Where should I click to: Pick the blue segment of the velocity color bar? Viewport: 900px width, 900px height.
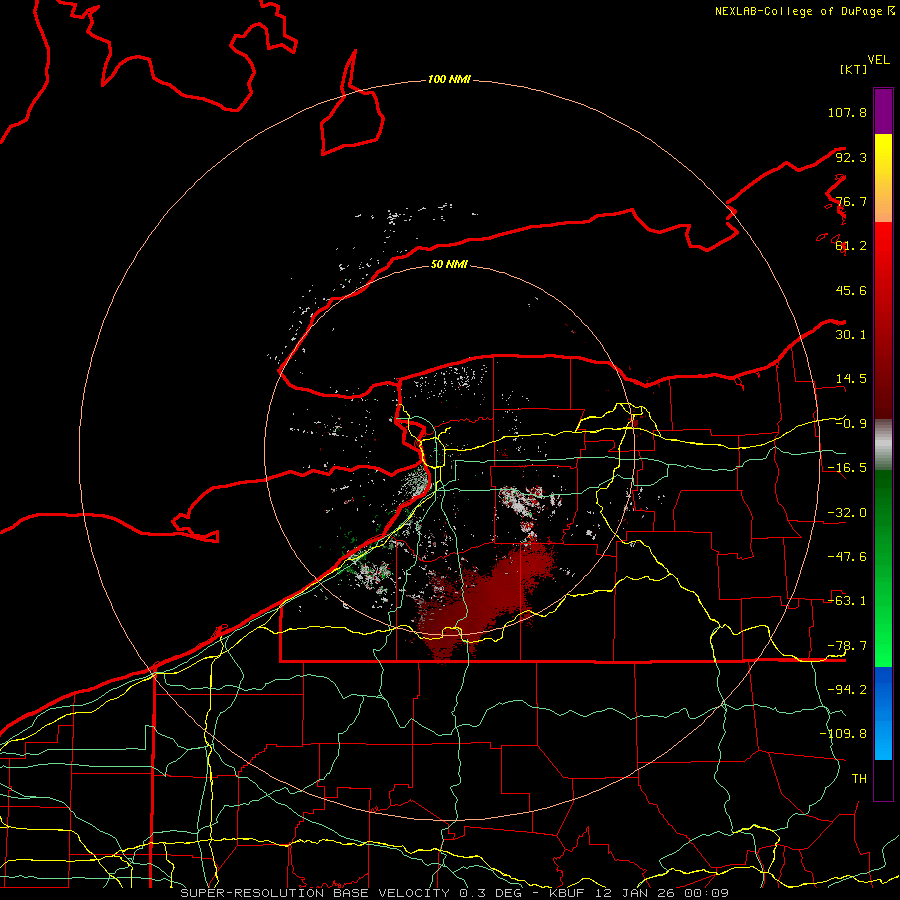tap(883, 713)
